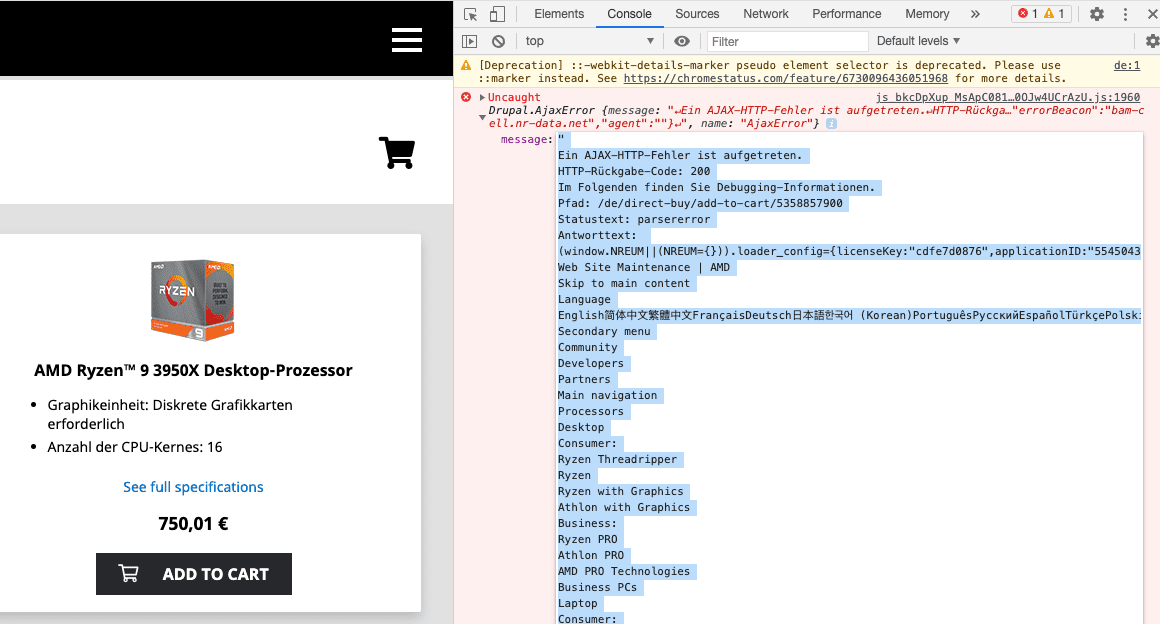Click the Secondary menu line
Image resolution: width=1160 pixels, height=624 pixels.
pyautogui.click(x=604, y=331)
